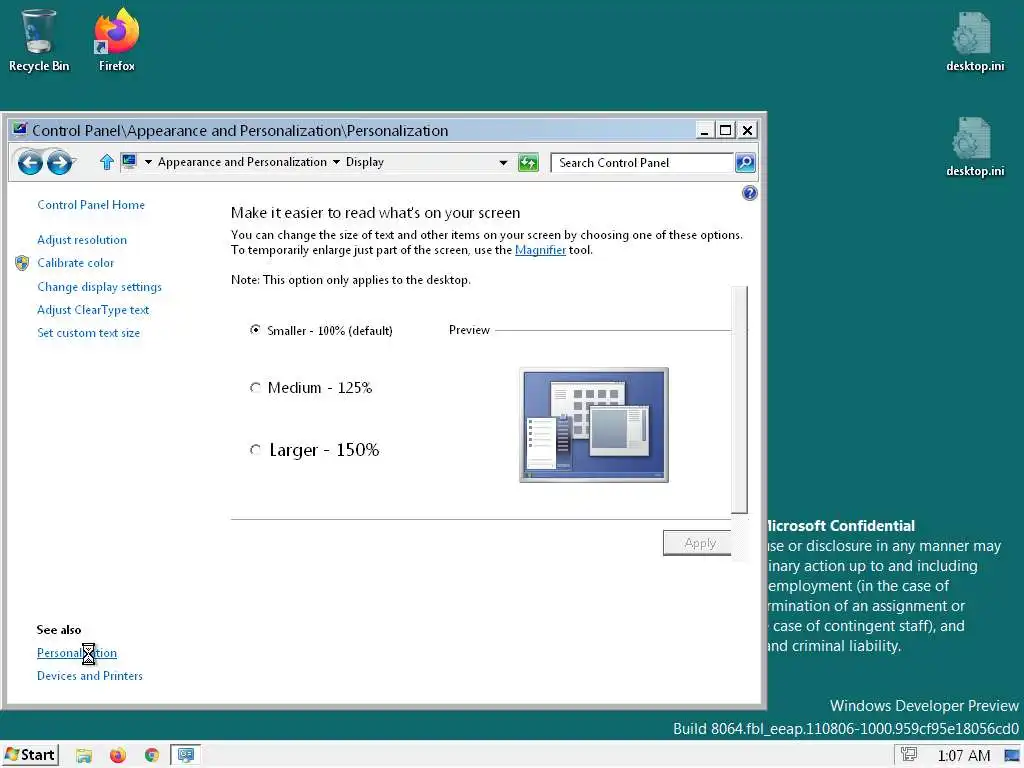Click the display preview thumbnail image
The height and width of the screenshot is (768, 1024).
pos(594,425)
